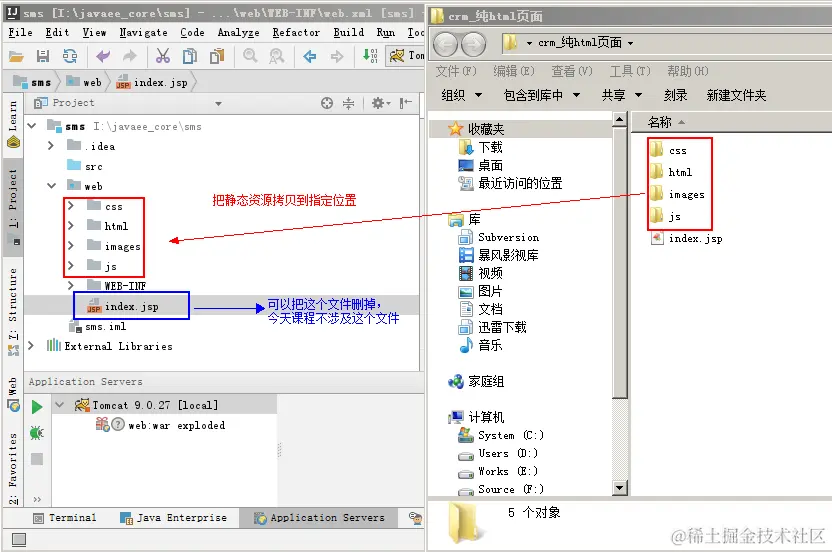
Task: Open the Explorer address path dropdown arrow
Action: click(x=630, y=43)
